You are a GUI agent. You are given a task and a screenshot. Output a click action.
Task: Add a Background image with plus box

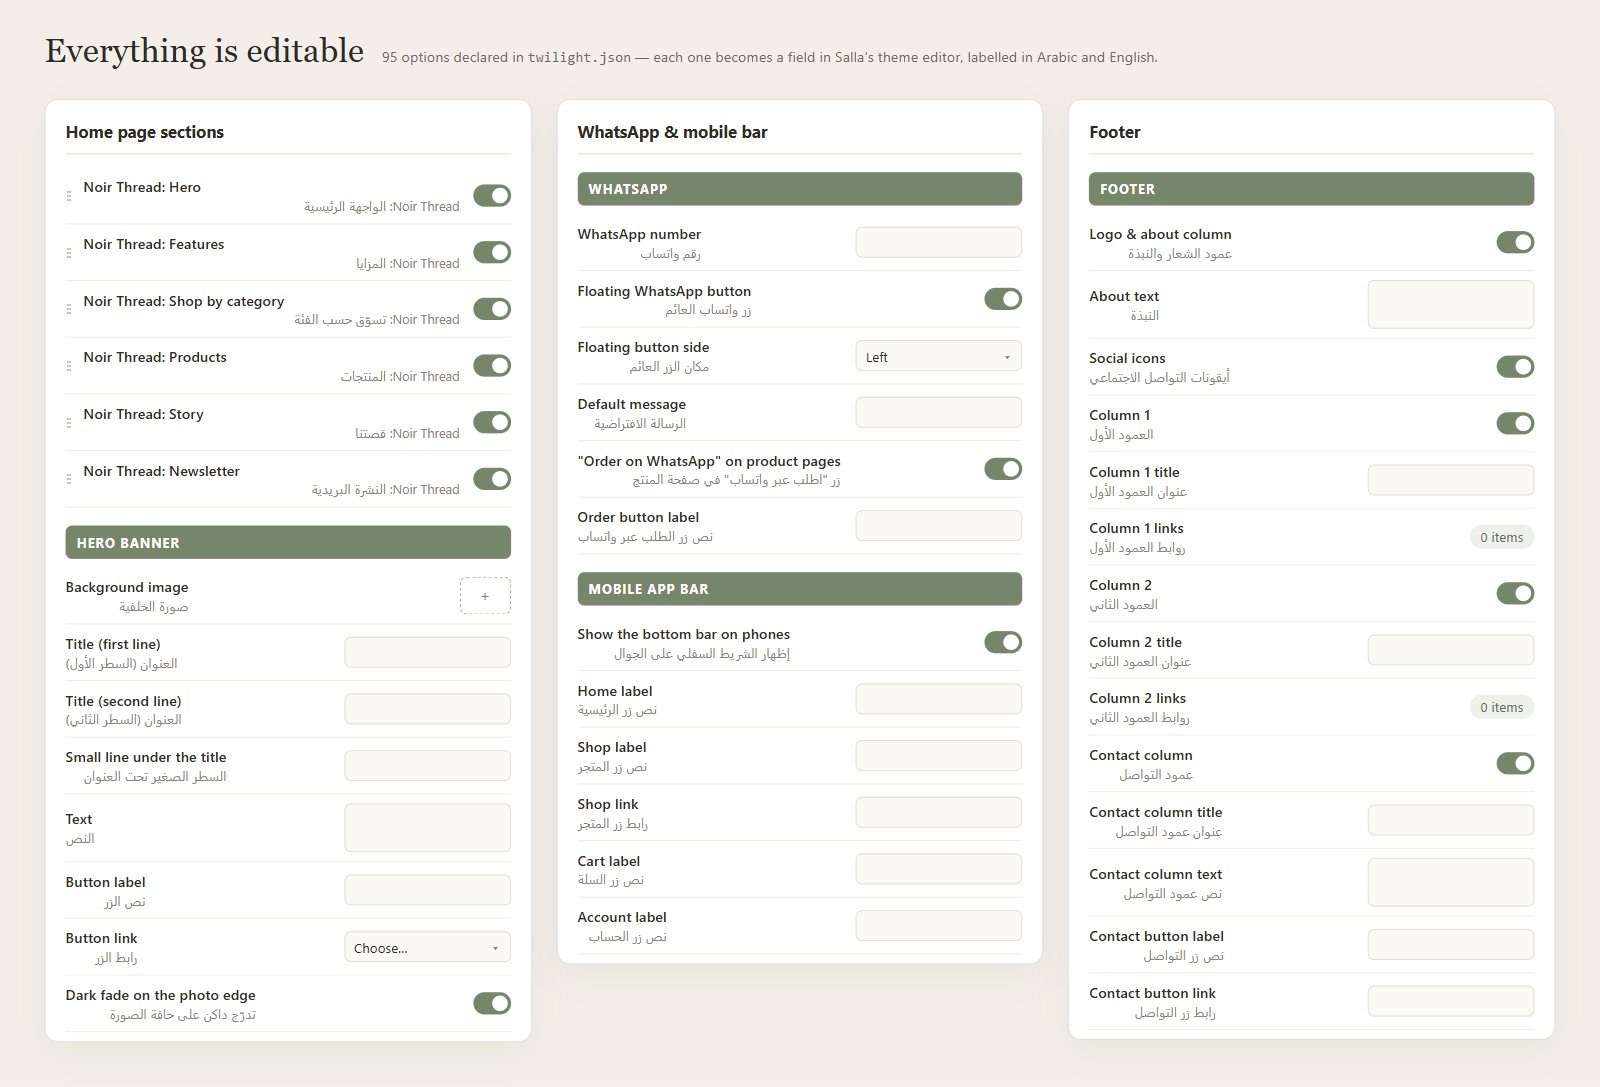(x=485, y=596)
